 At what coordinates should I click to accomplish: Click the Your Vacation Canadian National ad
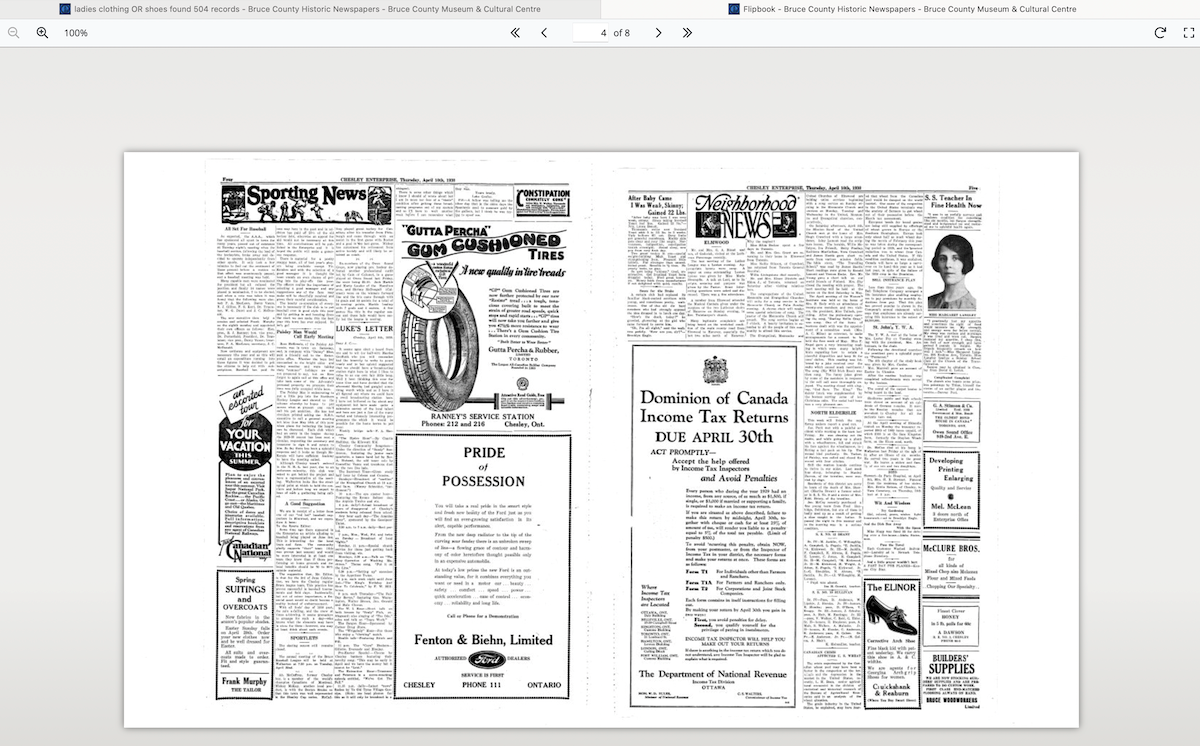click(244, 471)
